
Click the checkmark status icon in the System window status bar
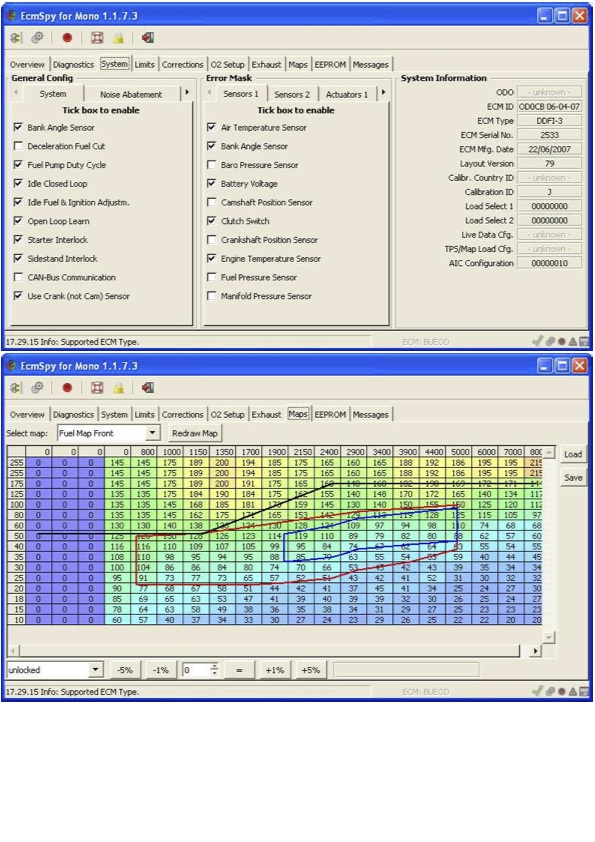(x=538, y=341)
